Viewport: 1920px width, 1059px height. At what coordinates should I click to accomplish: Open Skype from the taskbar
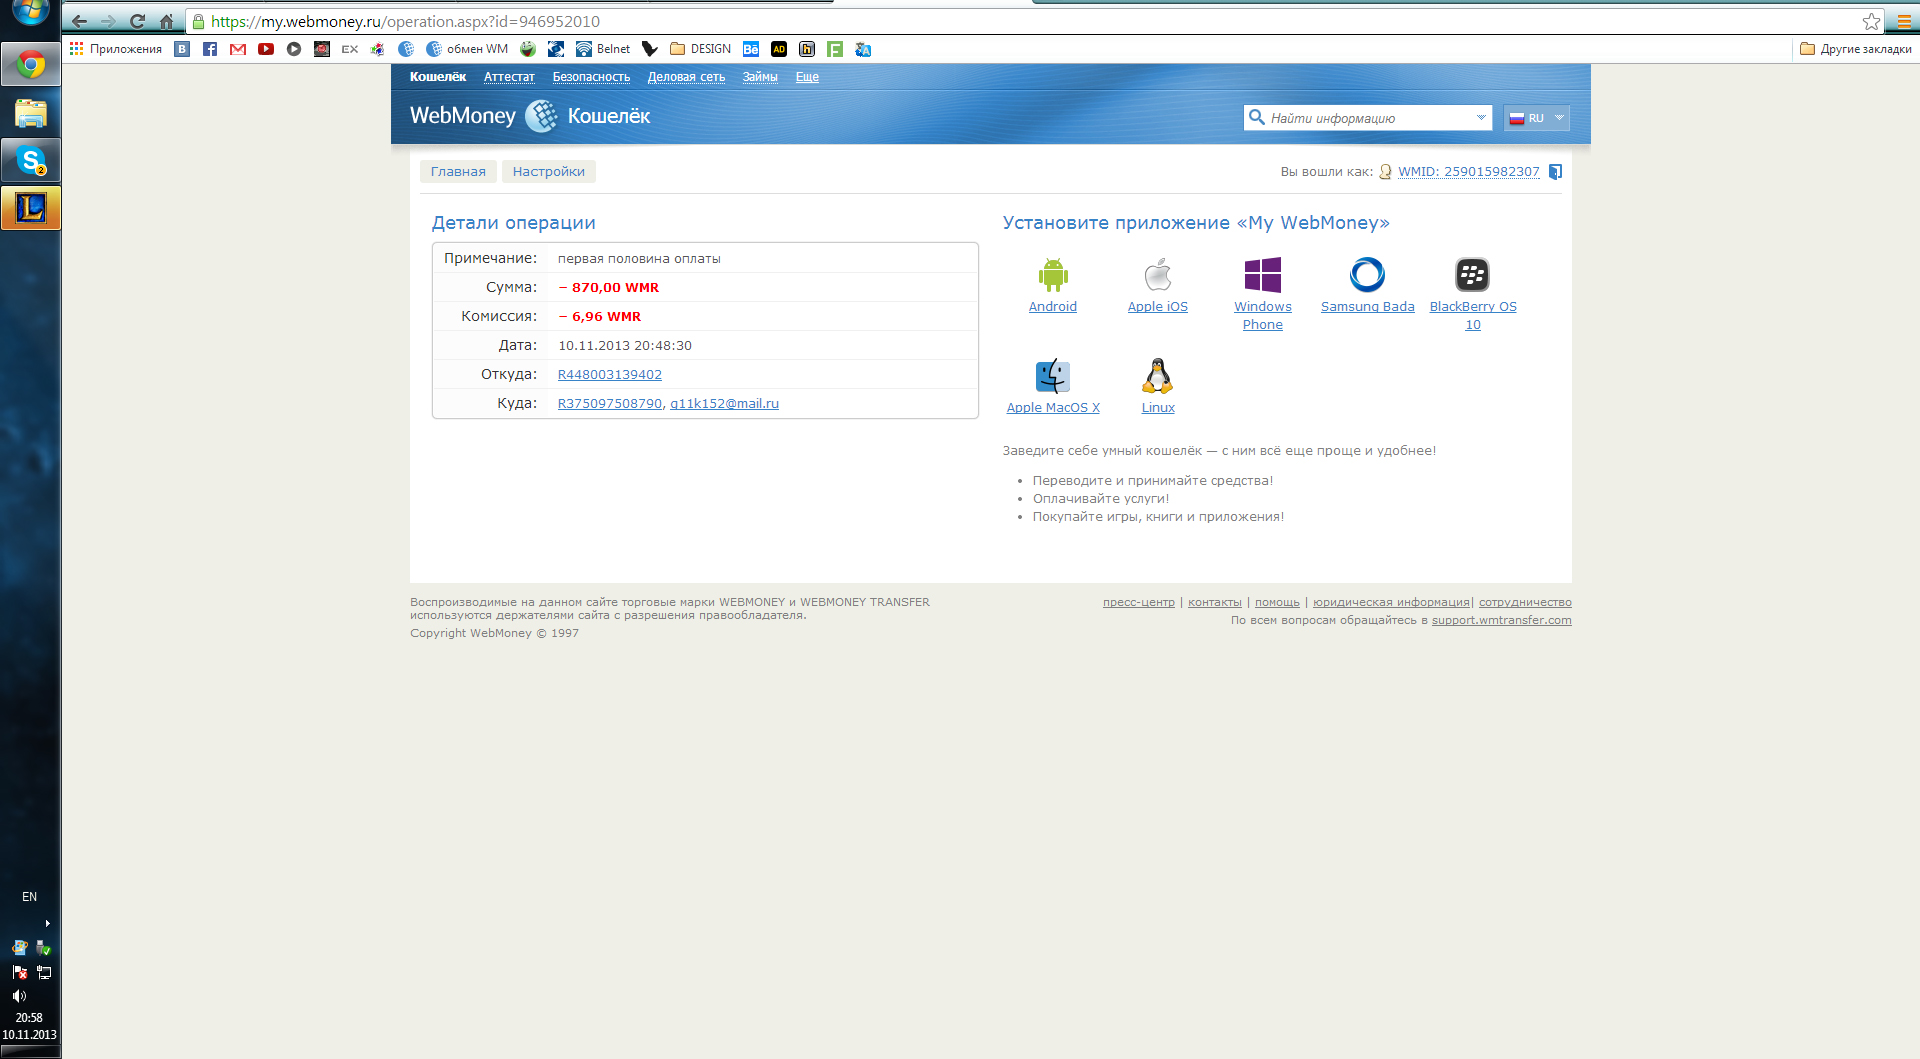point(31,160)
